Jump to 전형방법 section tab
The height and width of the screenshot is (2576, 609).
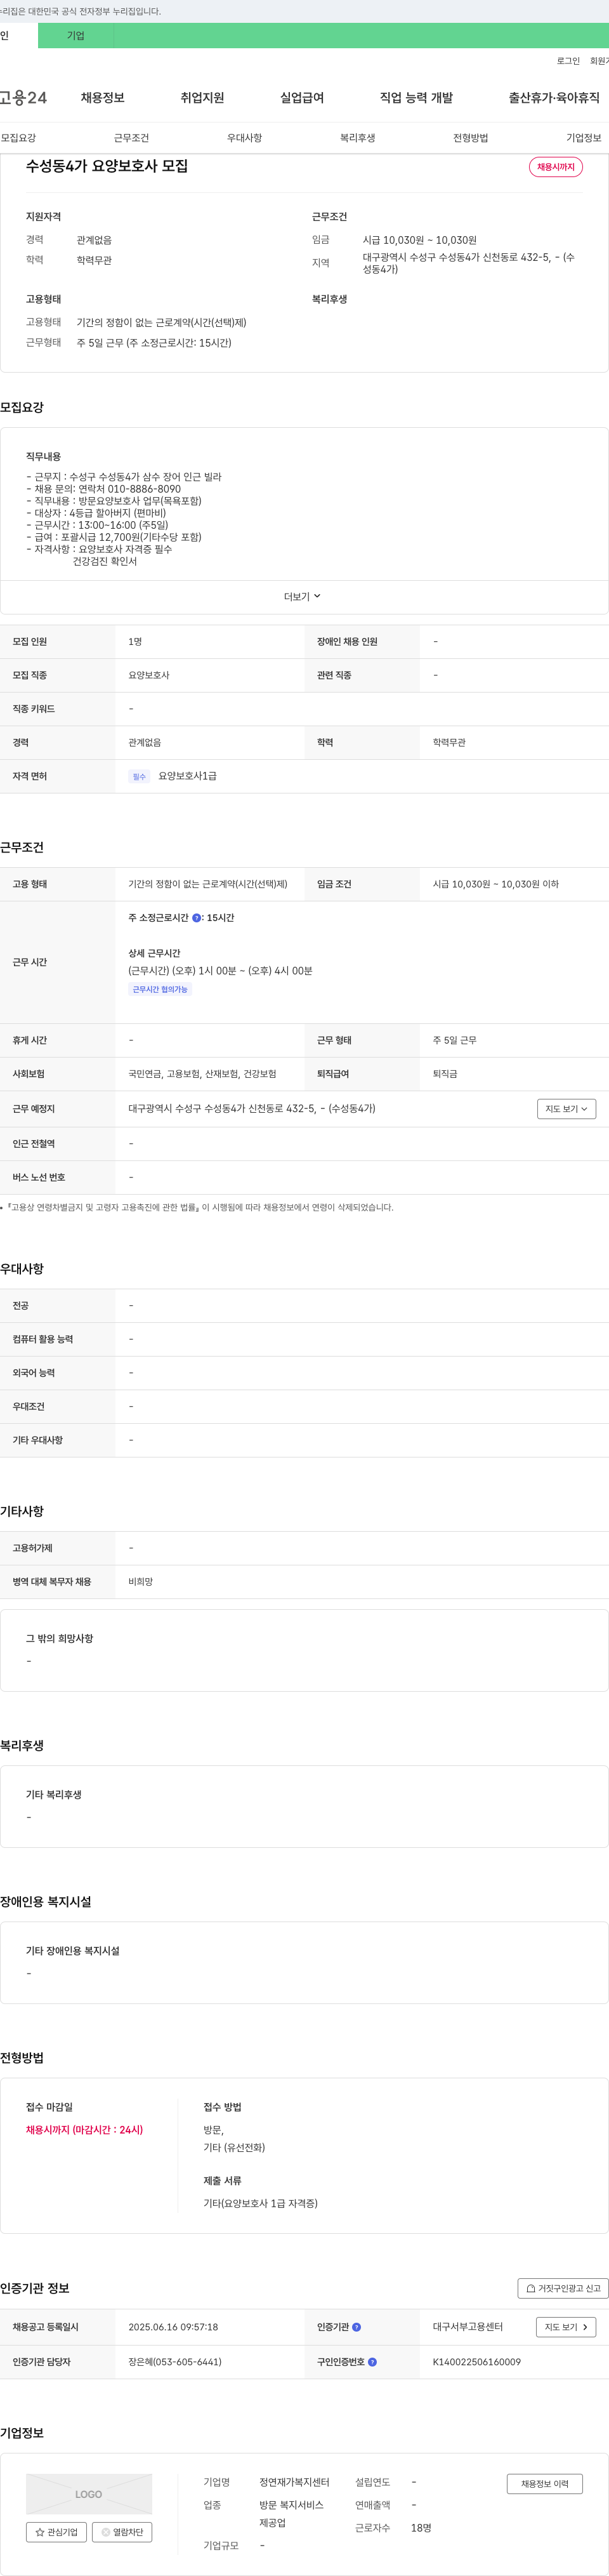(x=470, y=138)
